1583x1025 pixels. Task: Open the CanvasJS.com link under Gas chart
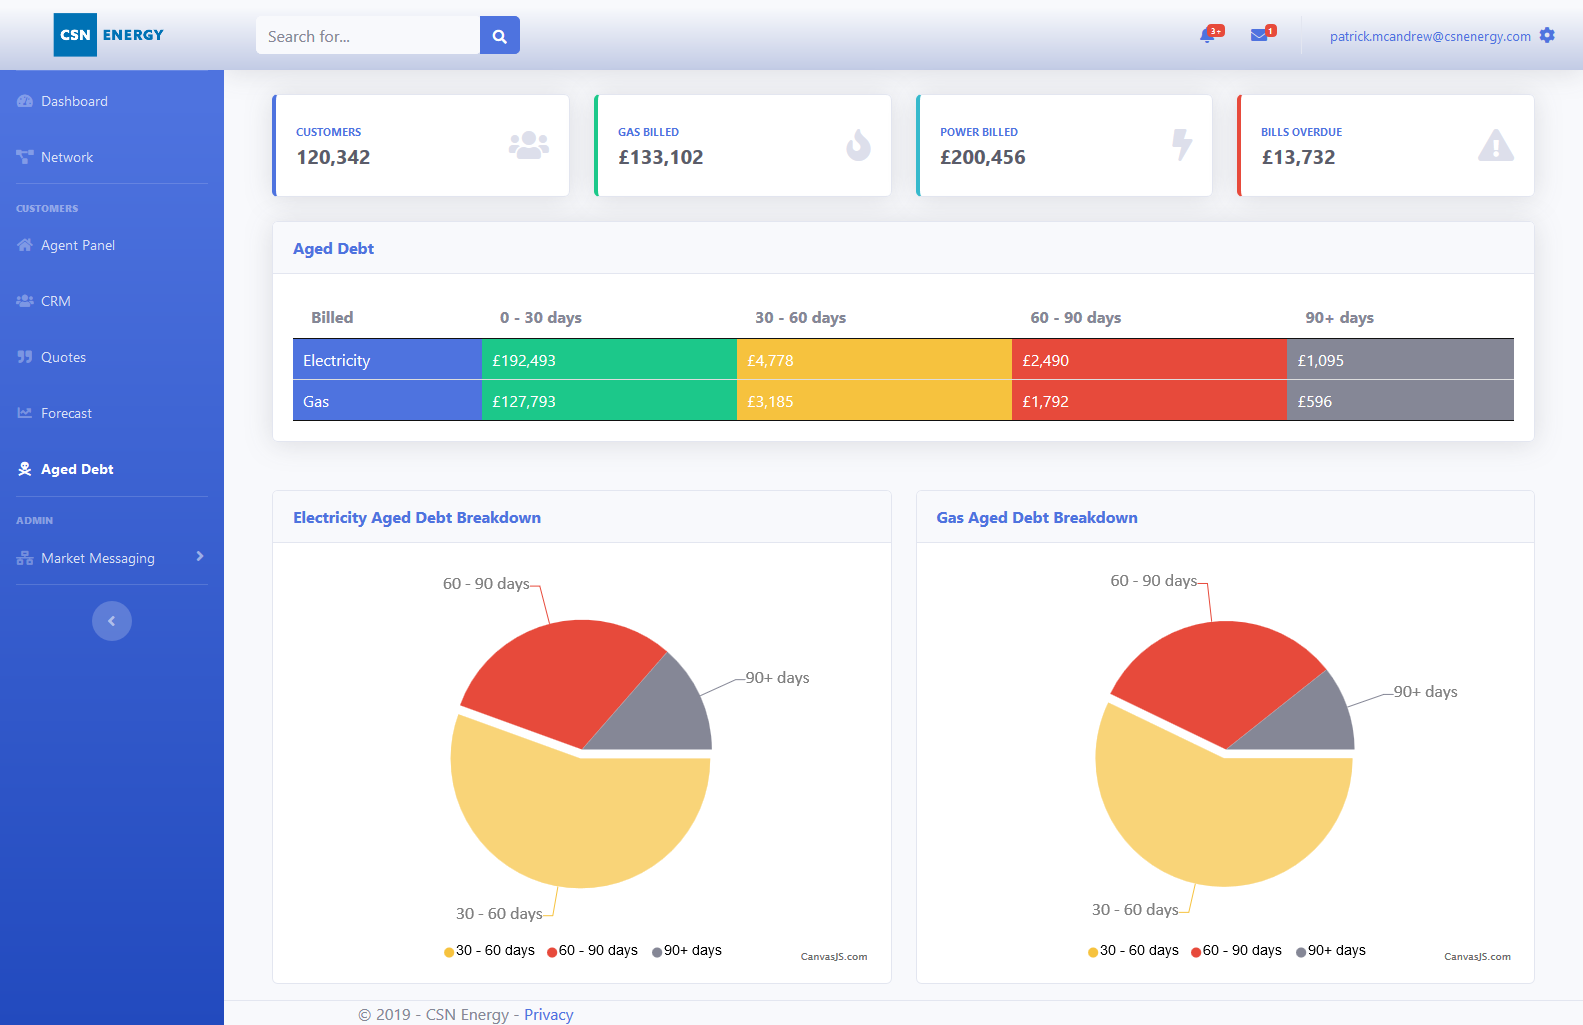click(x=1477, y=957)
